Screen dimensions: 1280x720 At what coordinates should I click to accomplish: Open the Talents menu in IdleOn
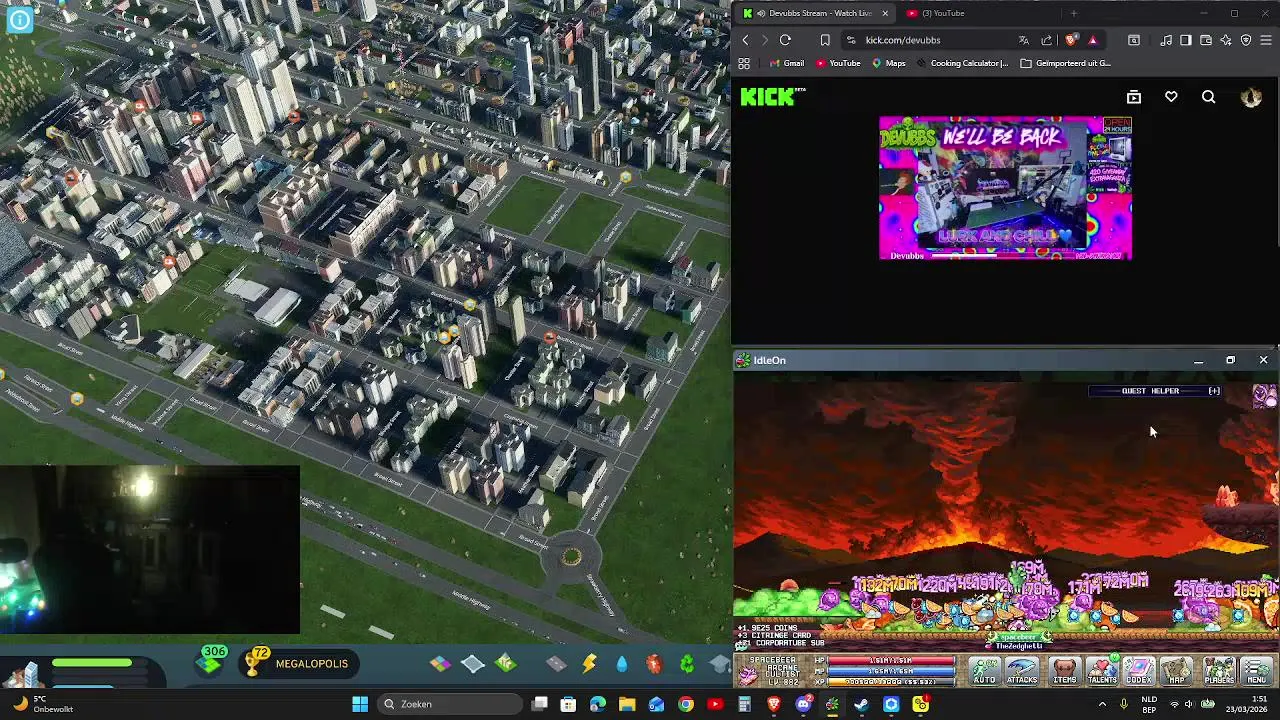coord(1102,671)
